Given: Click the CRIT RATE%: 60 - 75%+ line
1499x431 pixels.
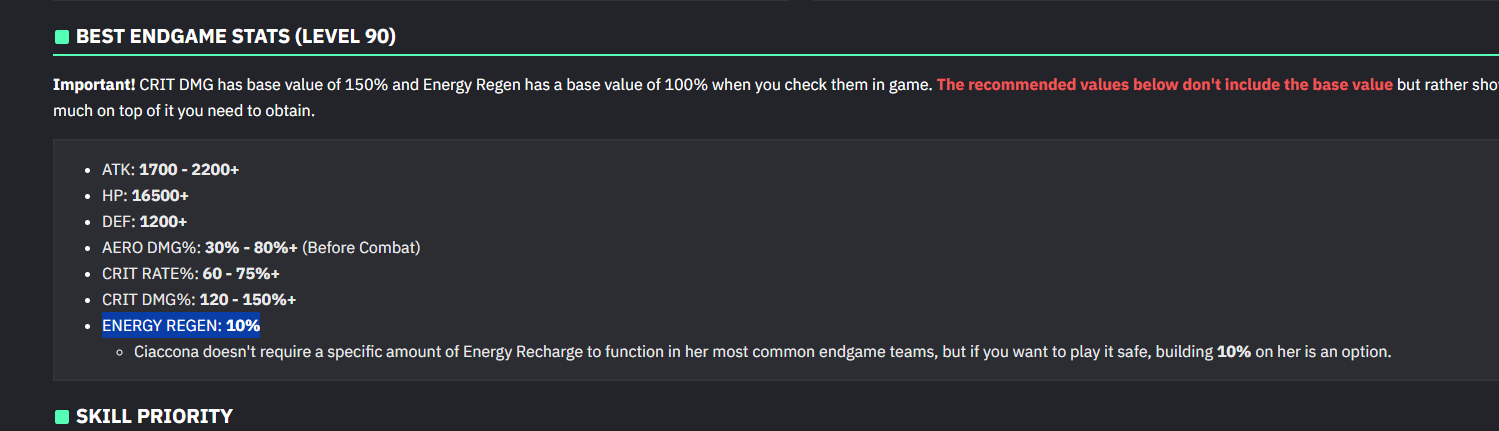Looking at the screenshot, I should coord(191,274).
